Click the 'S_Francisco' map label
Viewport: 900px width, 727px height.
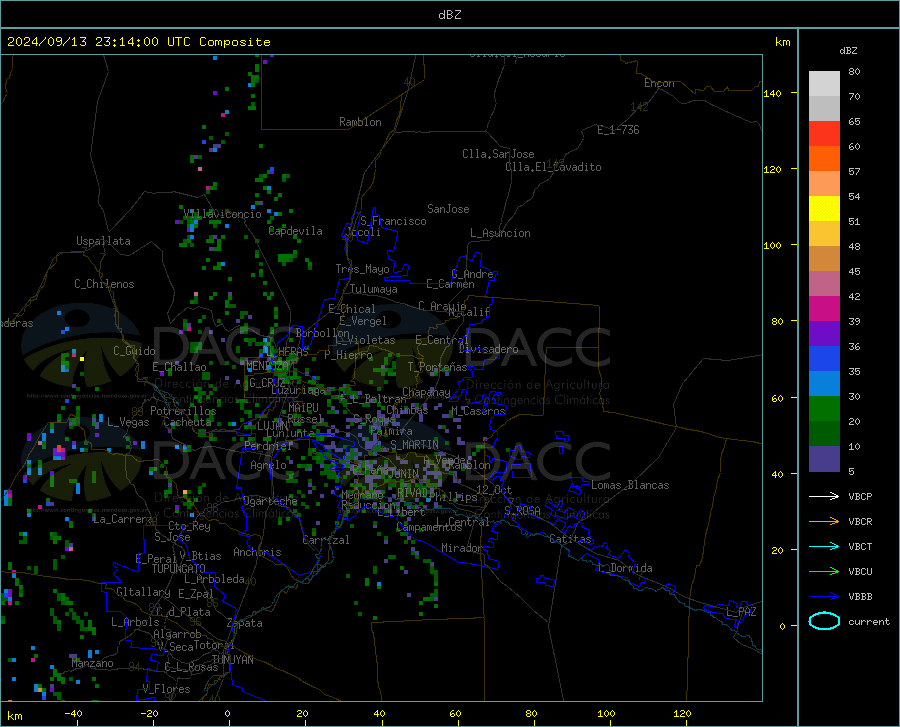pos(393,221)
